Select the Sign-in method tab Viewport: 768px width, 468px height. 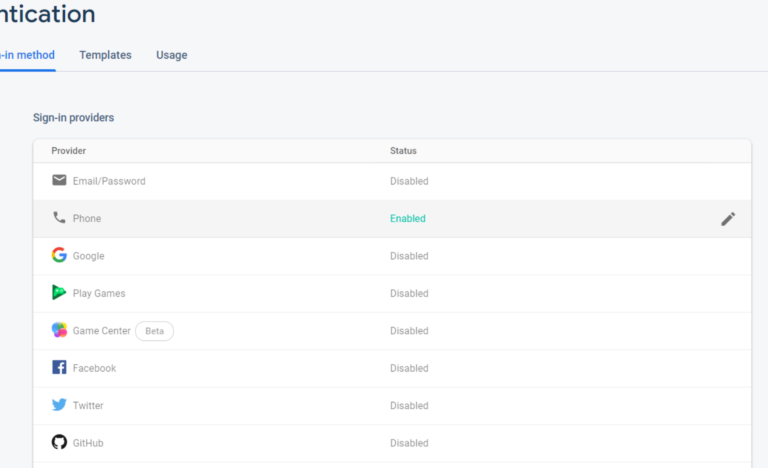tap(27, 55)
